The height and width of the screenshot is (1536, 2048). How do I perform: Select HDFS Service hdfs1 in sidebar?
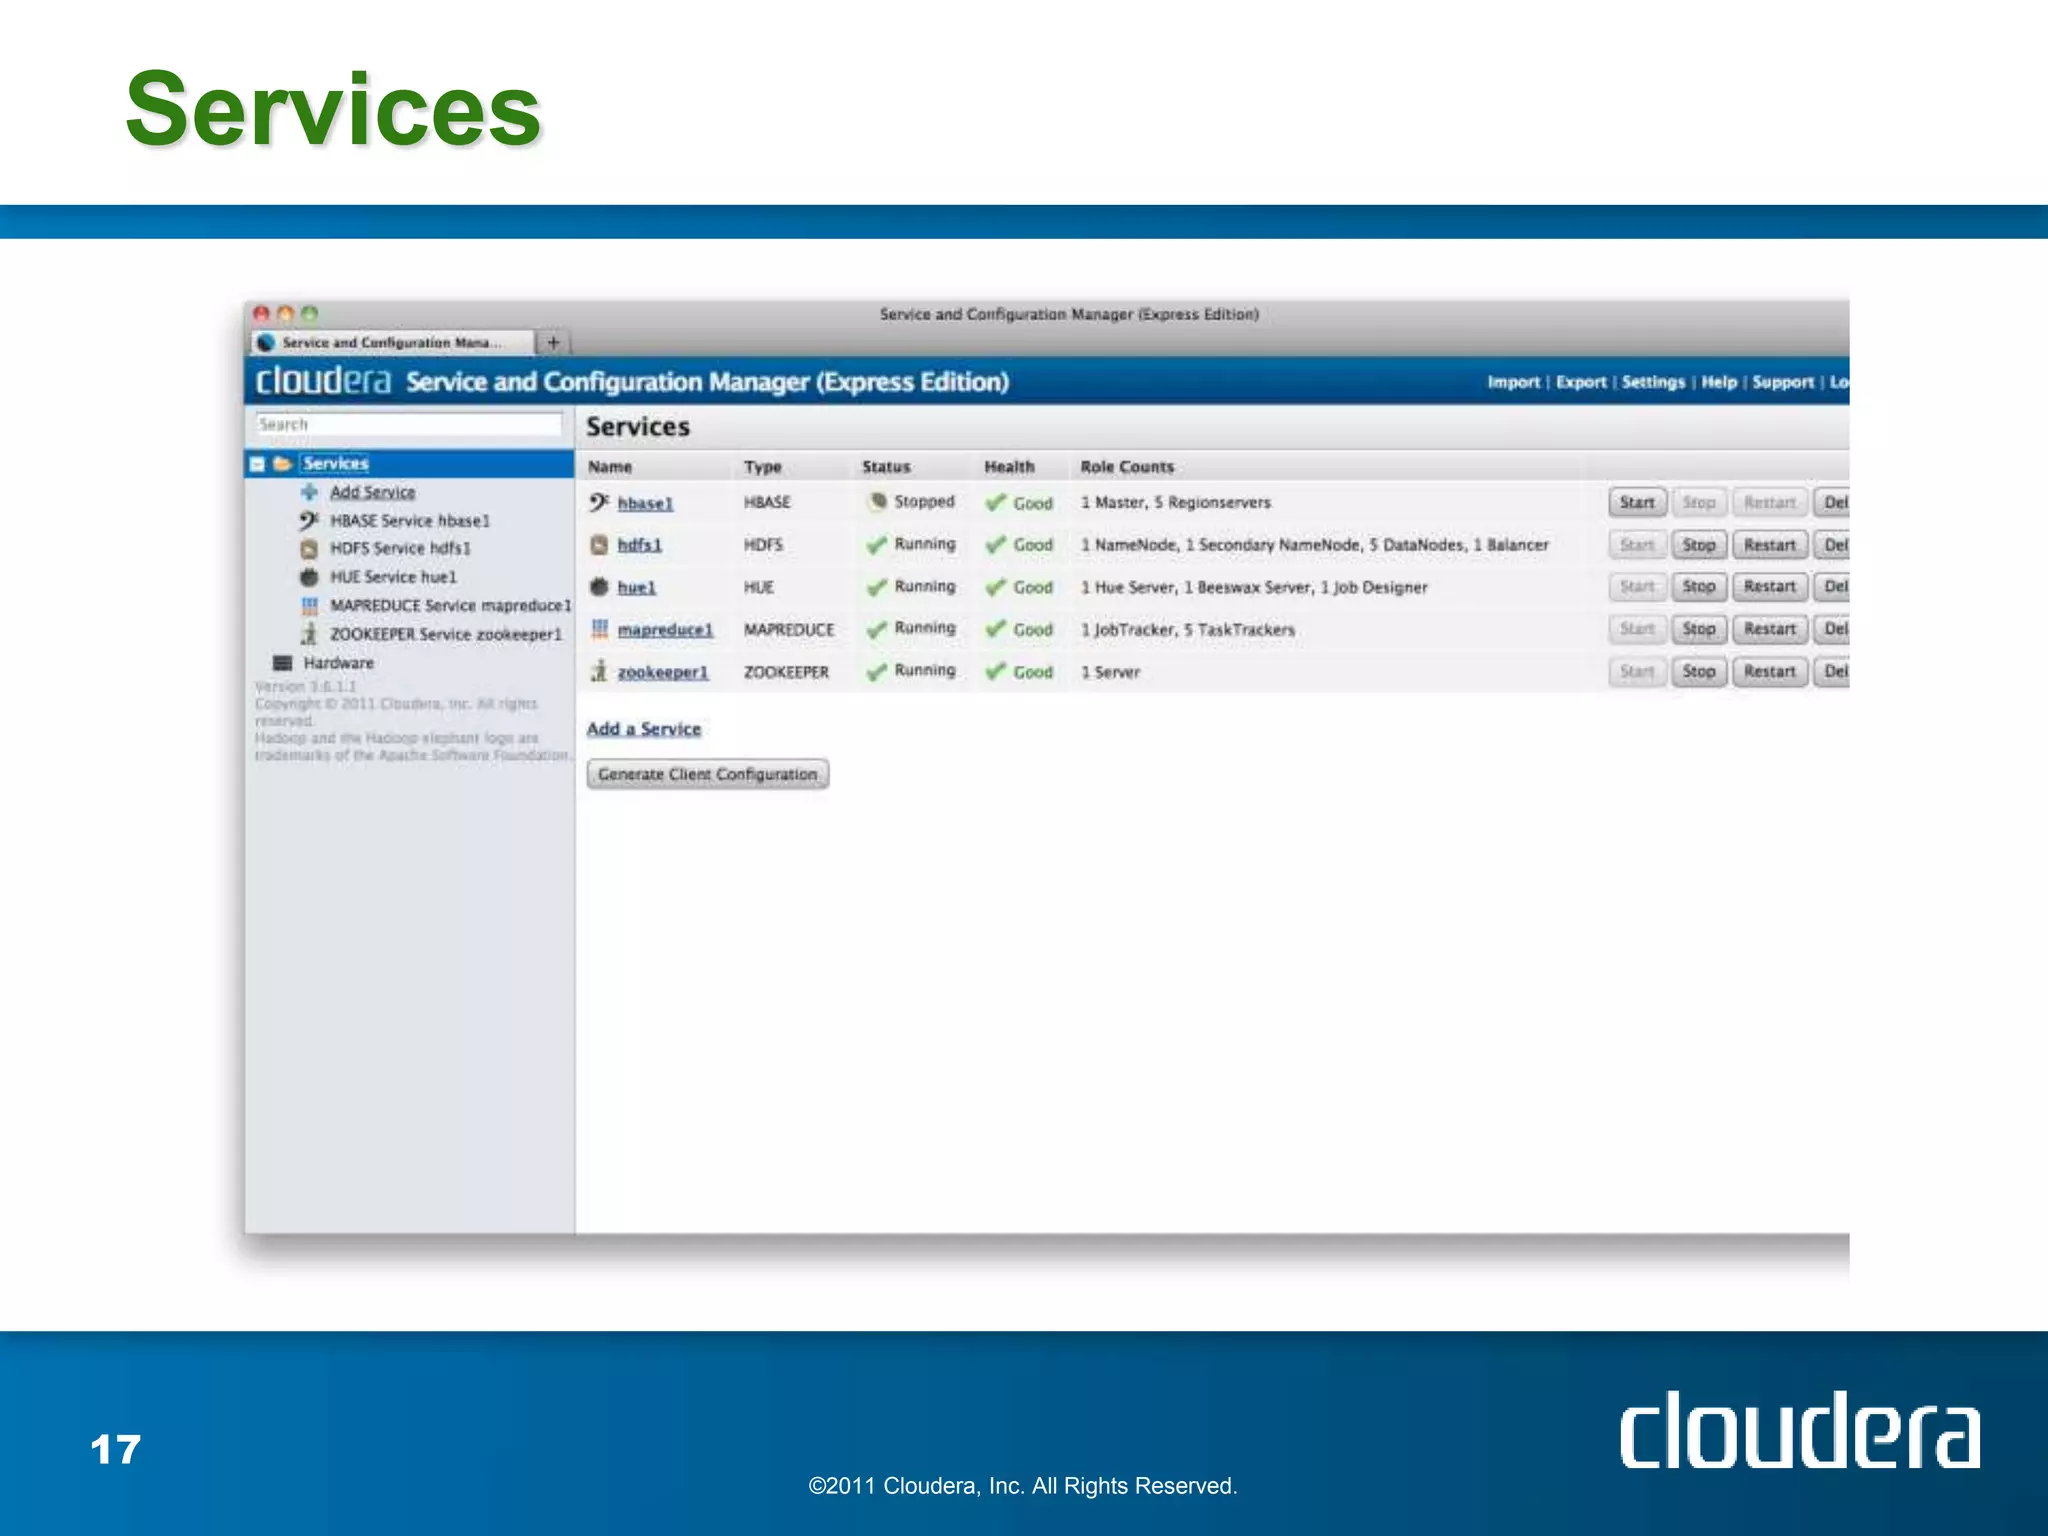tap(400, 549)
